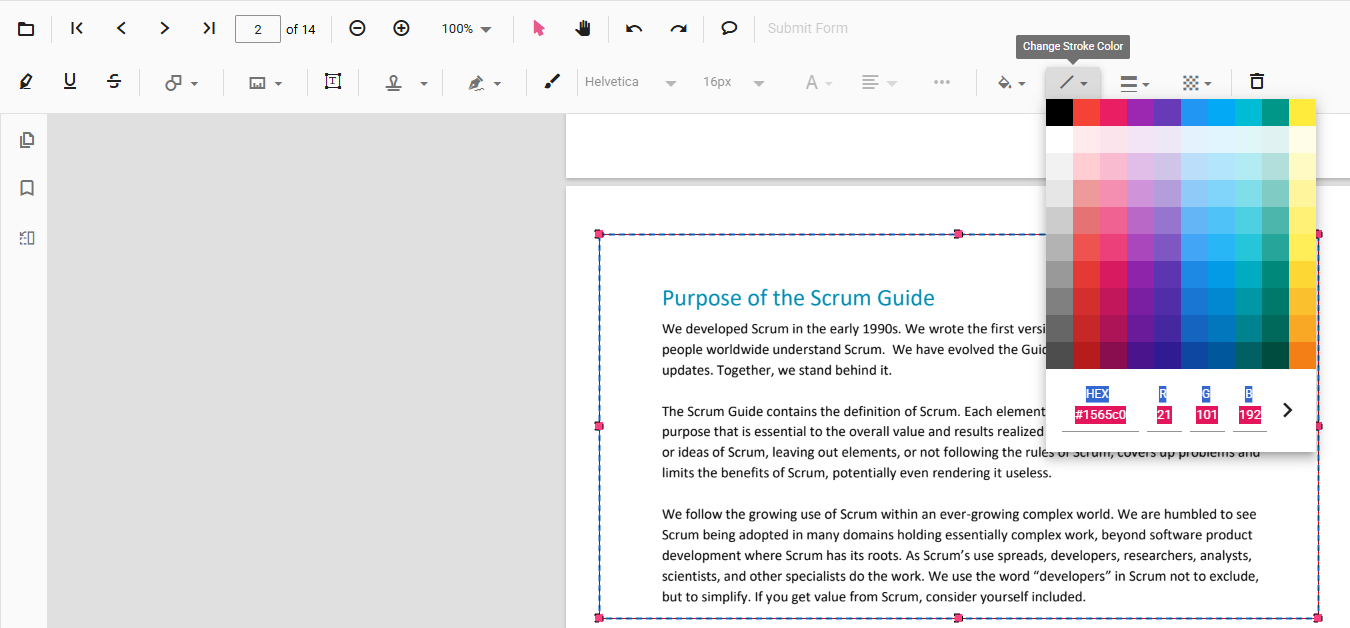
Task: Click the Open File folder icon
Action: tap(26, 29)
